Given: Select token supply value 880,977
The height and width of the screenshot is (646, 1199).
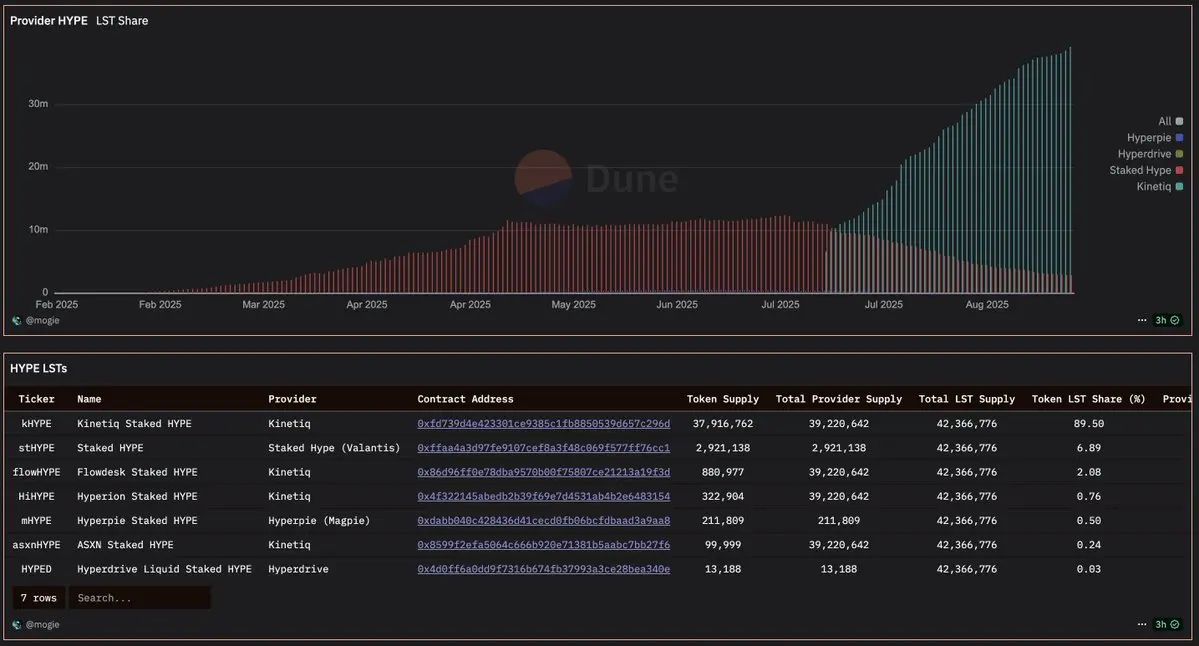Looking at the screenshot, I should 723,472.
